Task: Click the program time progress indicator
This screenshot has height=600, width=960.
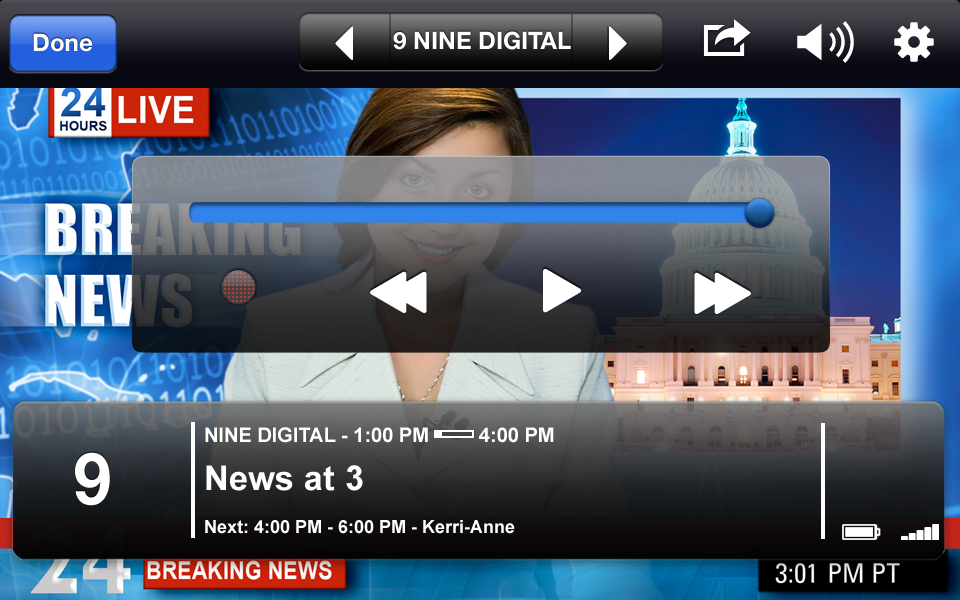Action: [x=454, y=434]
